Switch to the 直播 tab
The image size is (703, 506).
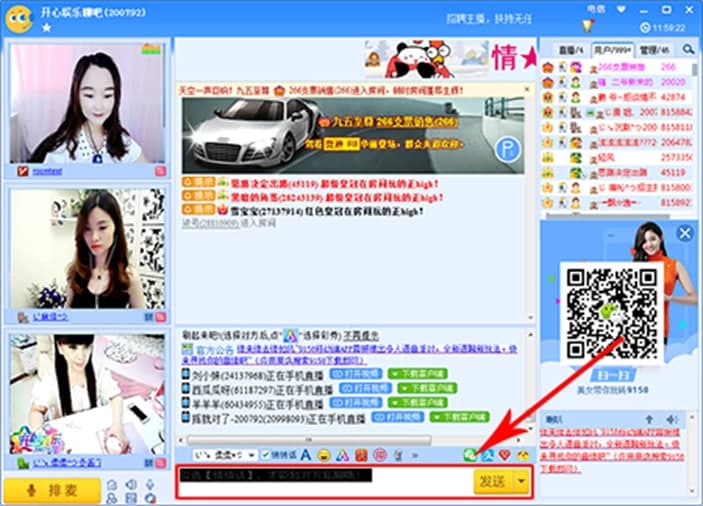click(571, 50)
